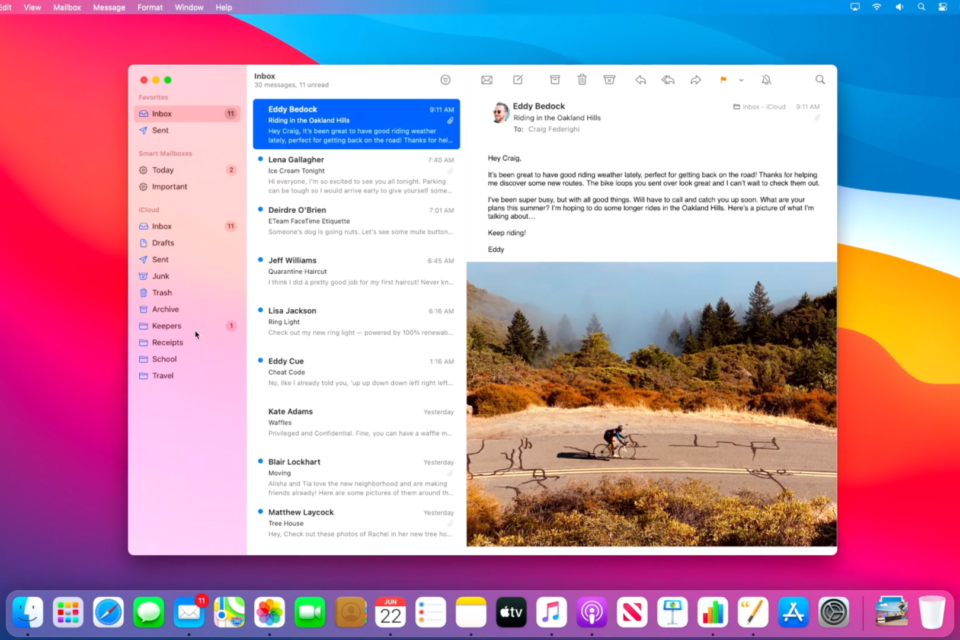Toggle the orange flag on message
The width and height of the screenshot is (960, 640).
(723, 80)
